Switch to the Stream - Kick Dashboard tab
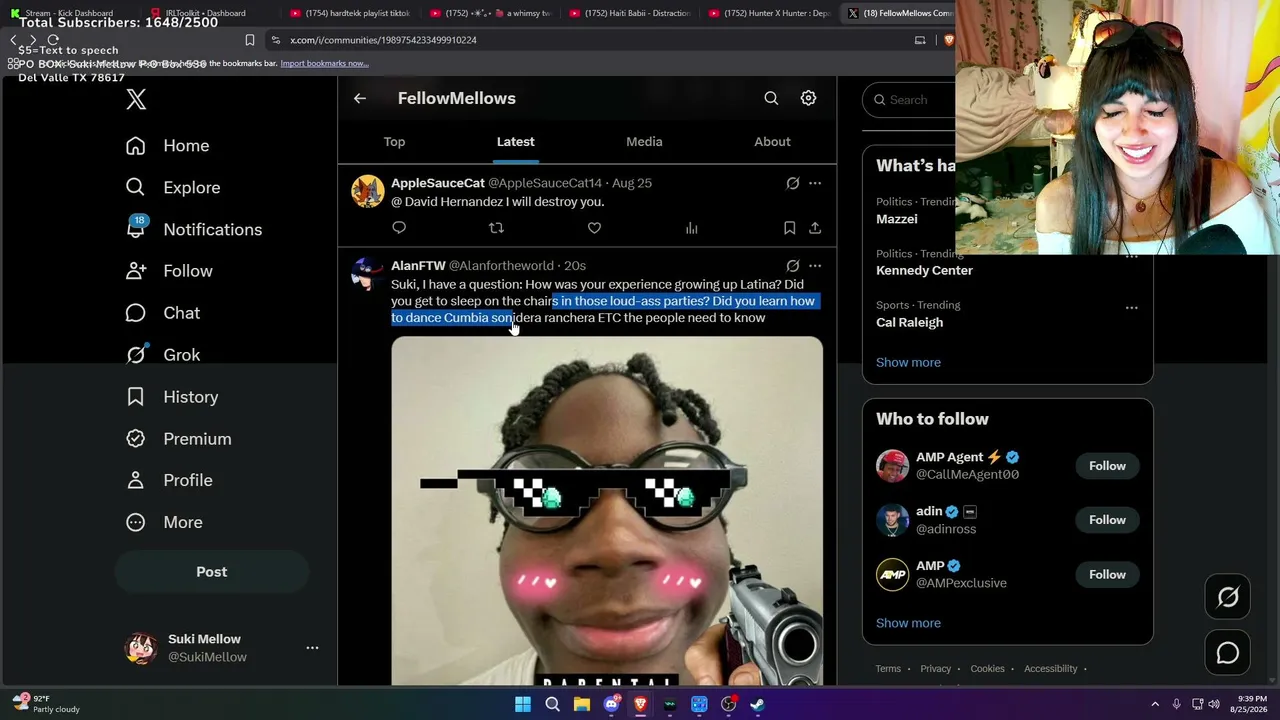 [x=70, y=13]
